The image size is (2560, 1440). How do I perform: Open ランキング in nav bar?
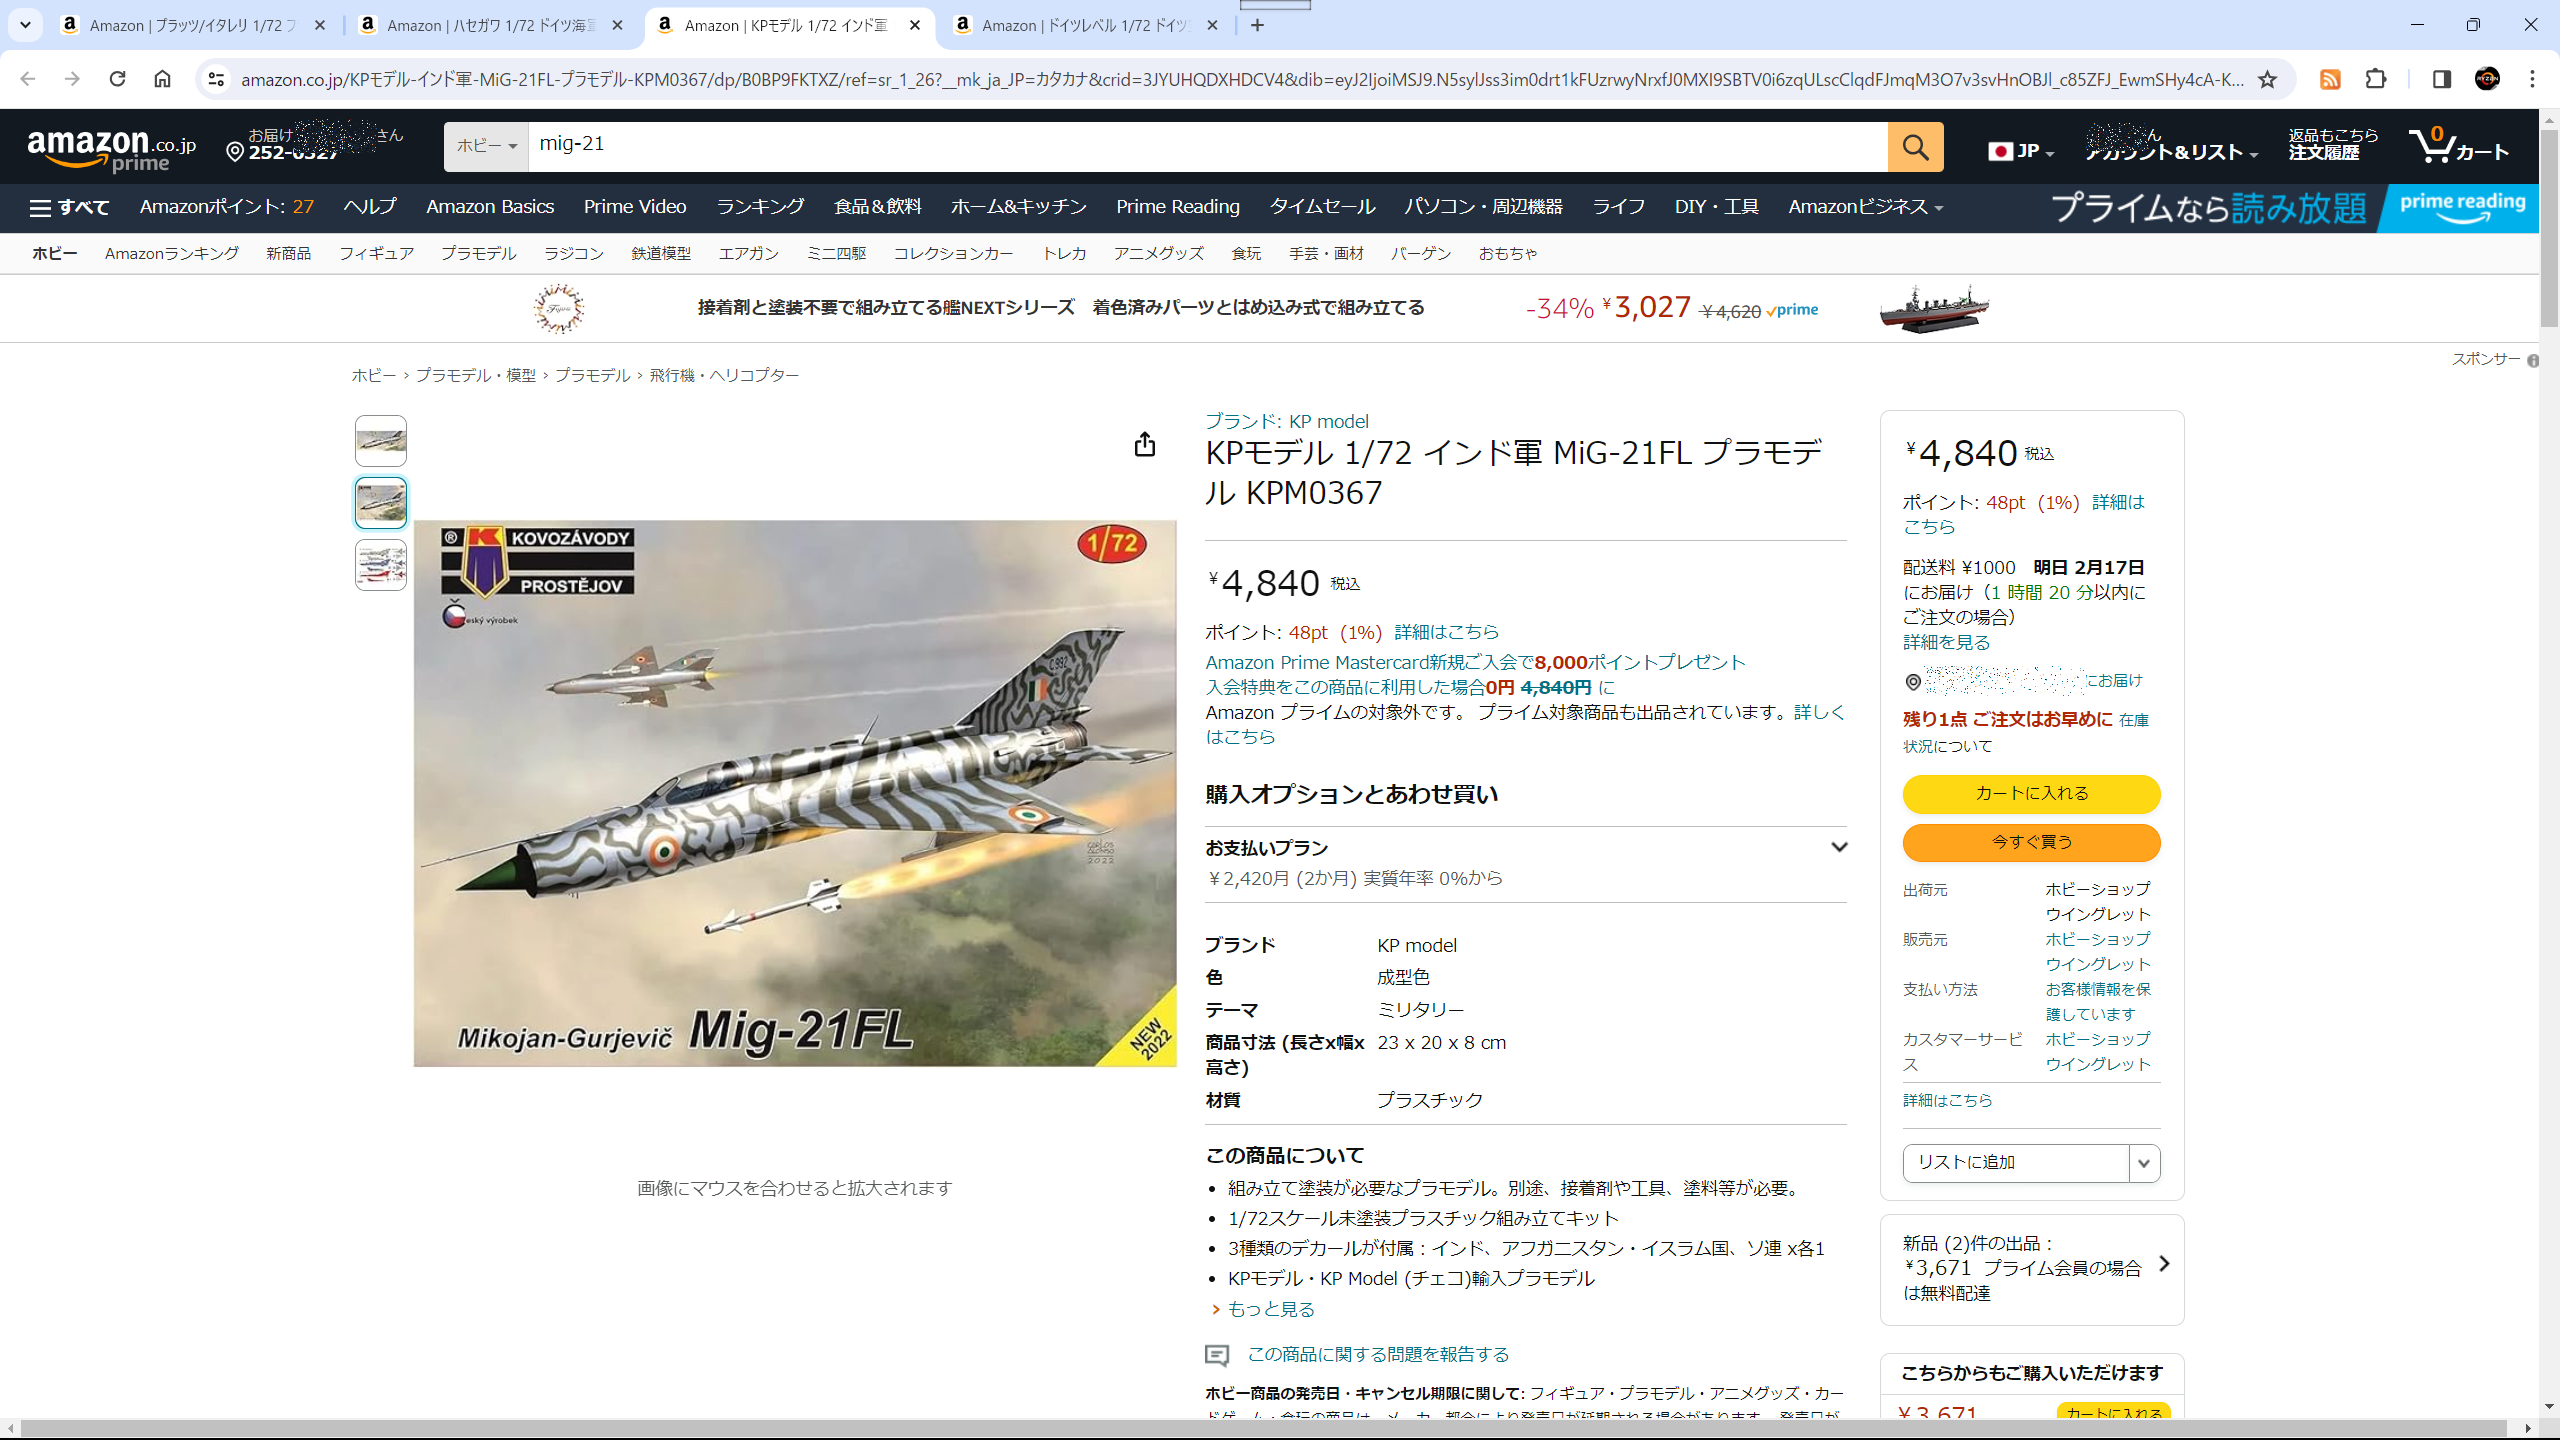pyautogui.click(x=760, y=207)
